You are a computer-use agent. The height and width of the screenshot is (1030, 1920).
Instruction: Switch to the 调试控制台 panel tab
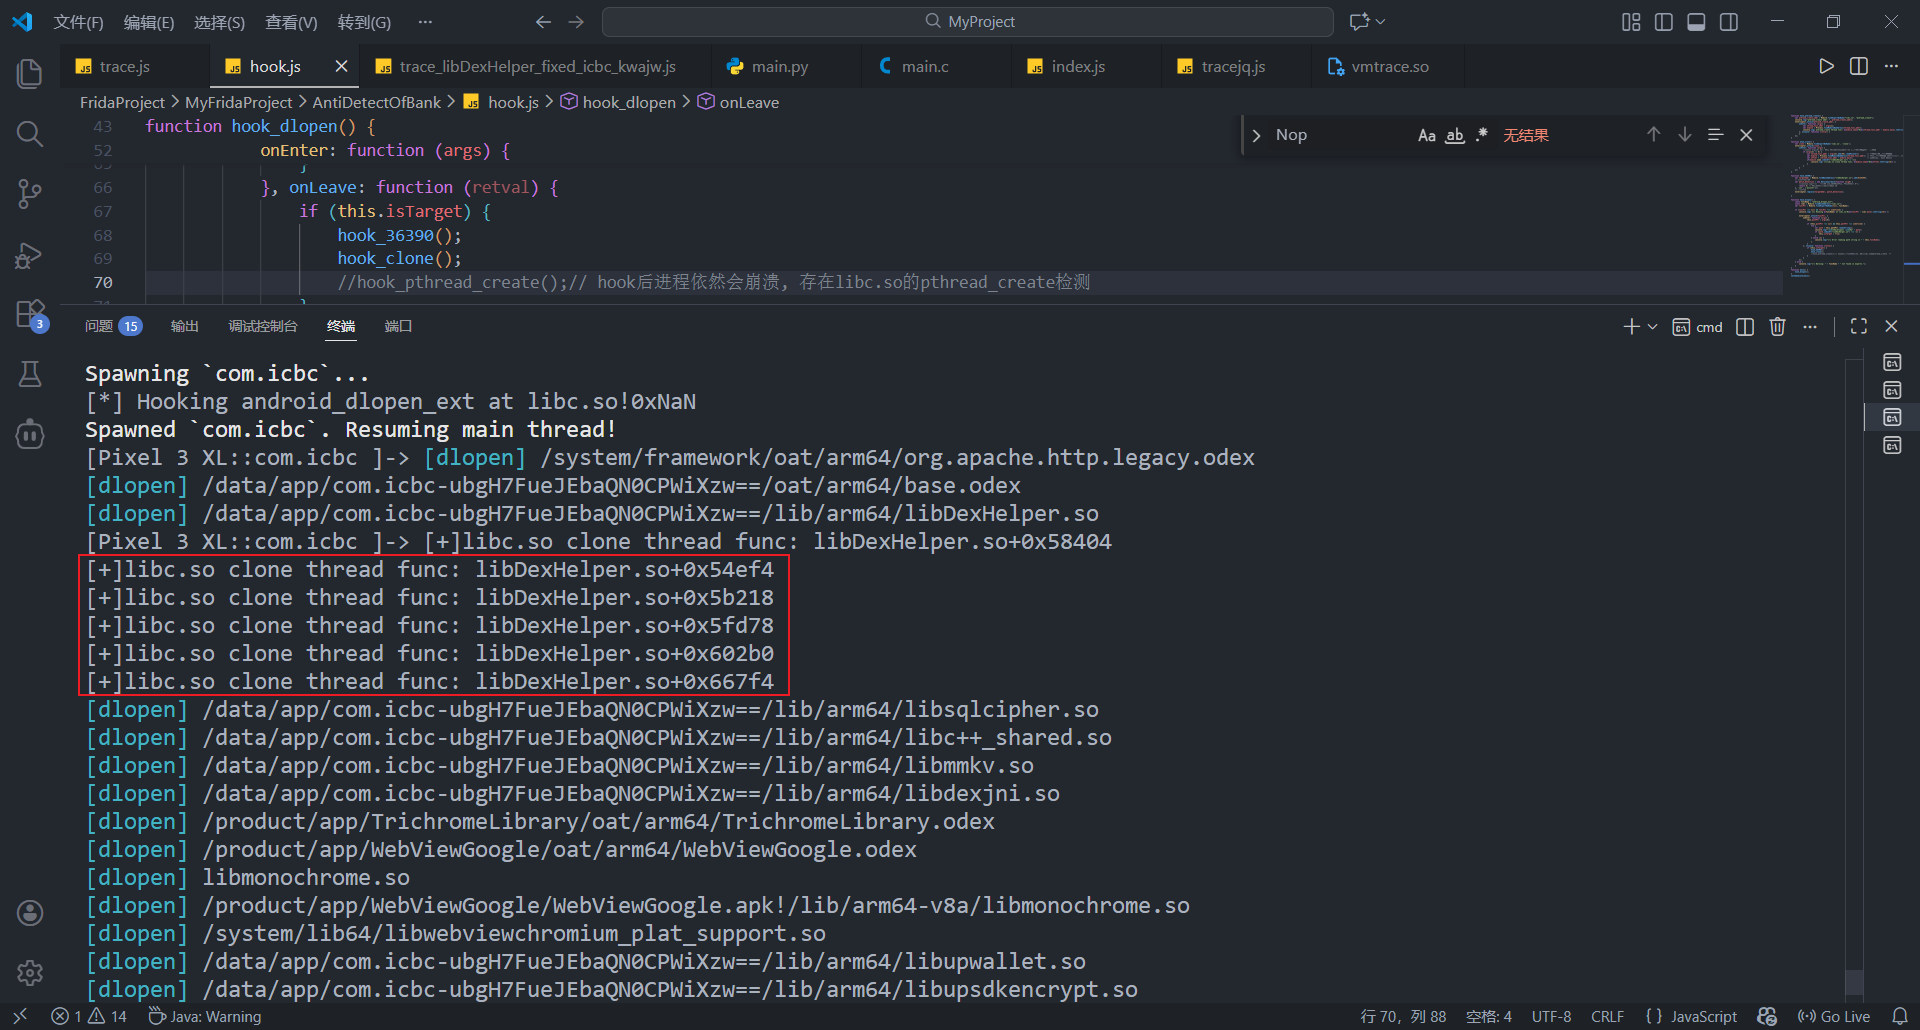(x=262, y=326)
